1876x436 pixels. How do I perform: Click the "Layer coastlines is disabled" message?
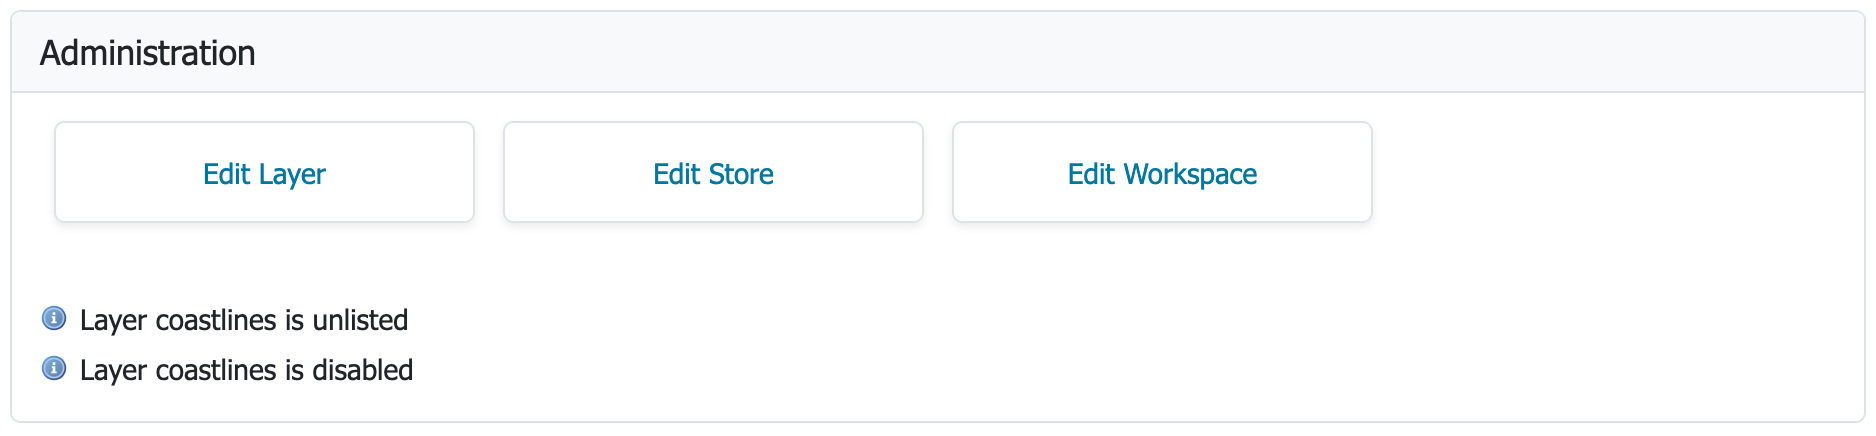(x=246, y=370)
